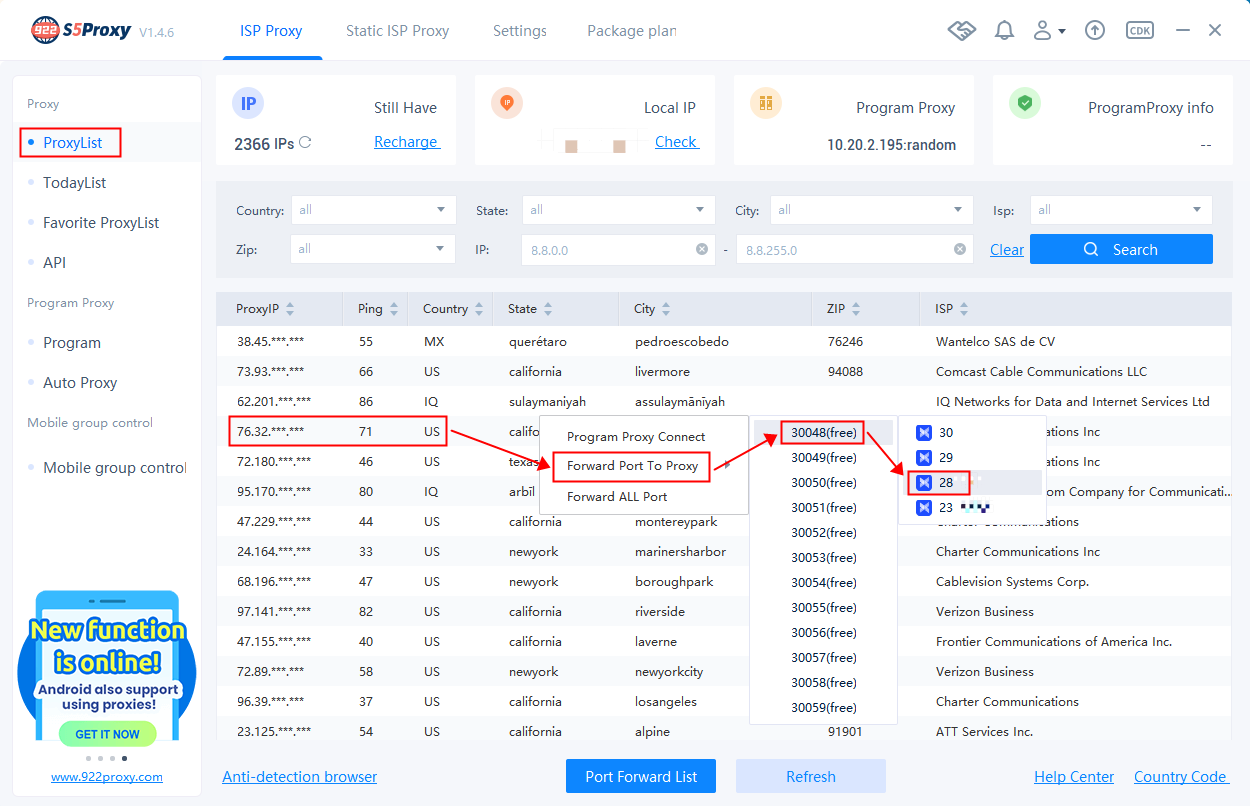The width and height of the screenshot is (1250, 806).
Task: Open the Help Center link
Action: (1074, 777)
